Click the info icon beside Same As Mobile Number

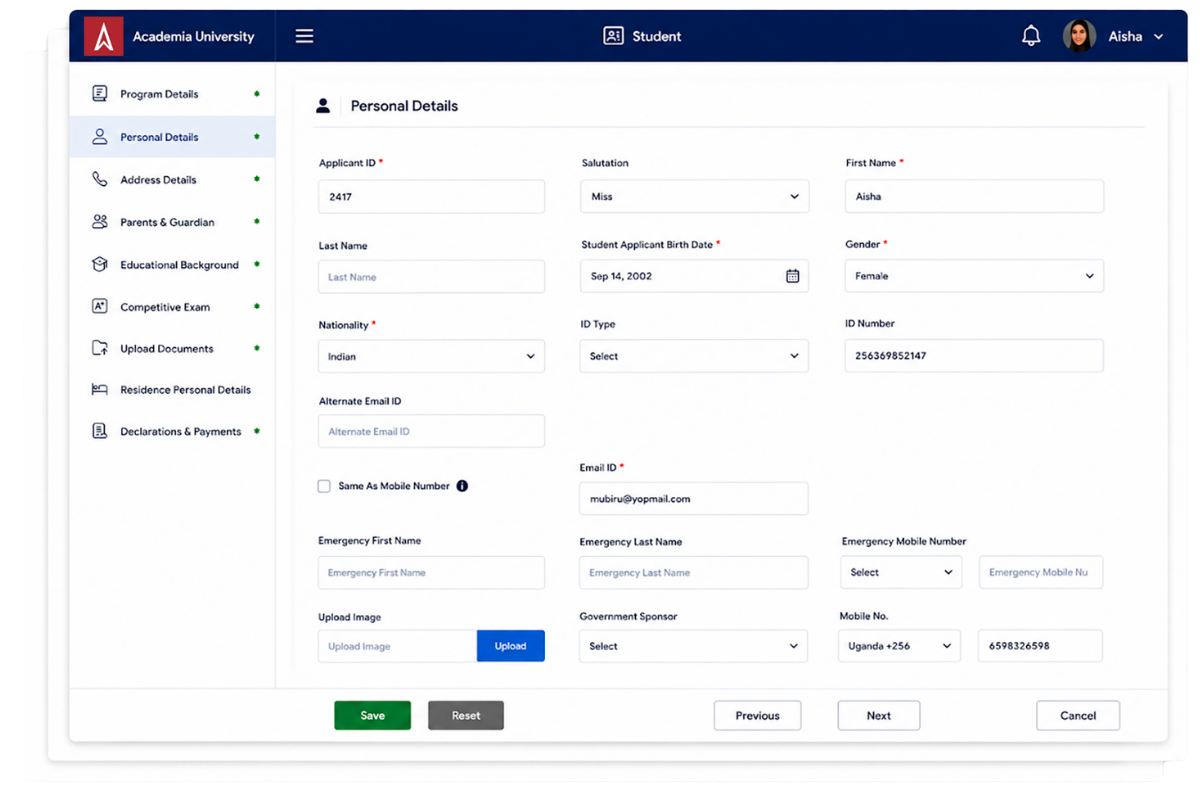tap(462, 486)
